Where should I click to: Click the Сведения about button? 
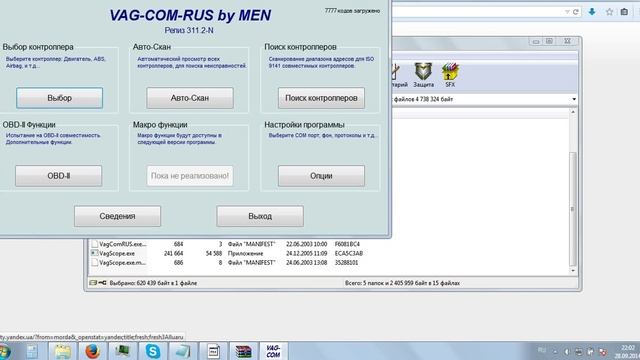[x=118, y=216]
